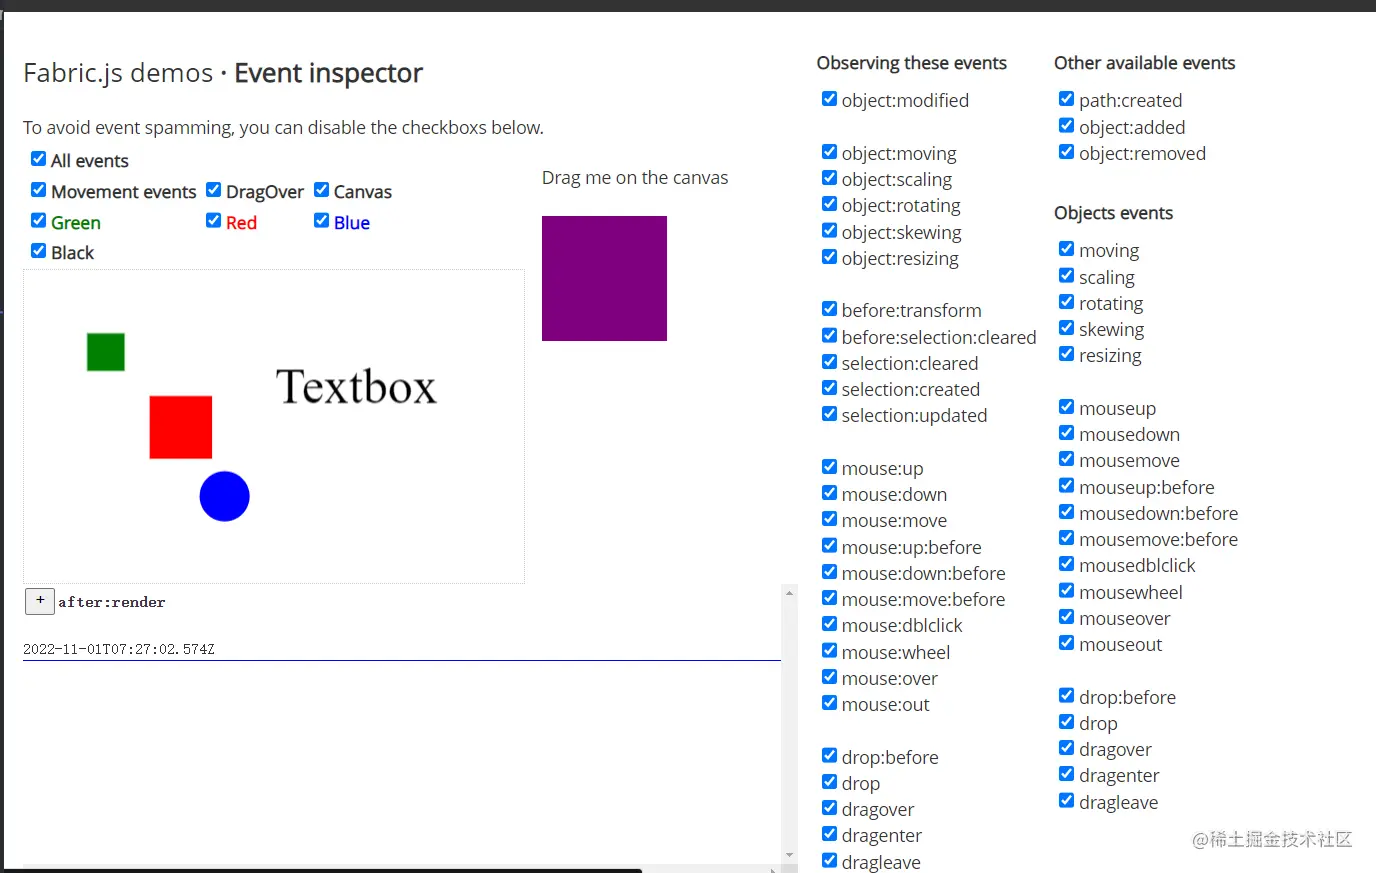Toggle plain 'moving' checkbox under Objects events

(1066, 249)
